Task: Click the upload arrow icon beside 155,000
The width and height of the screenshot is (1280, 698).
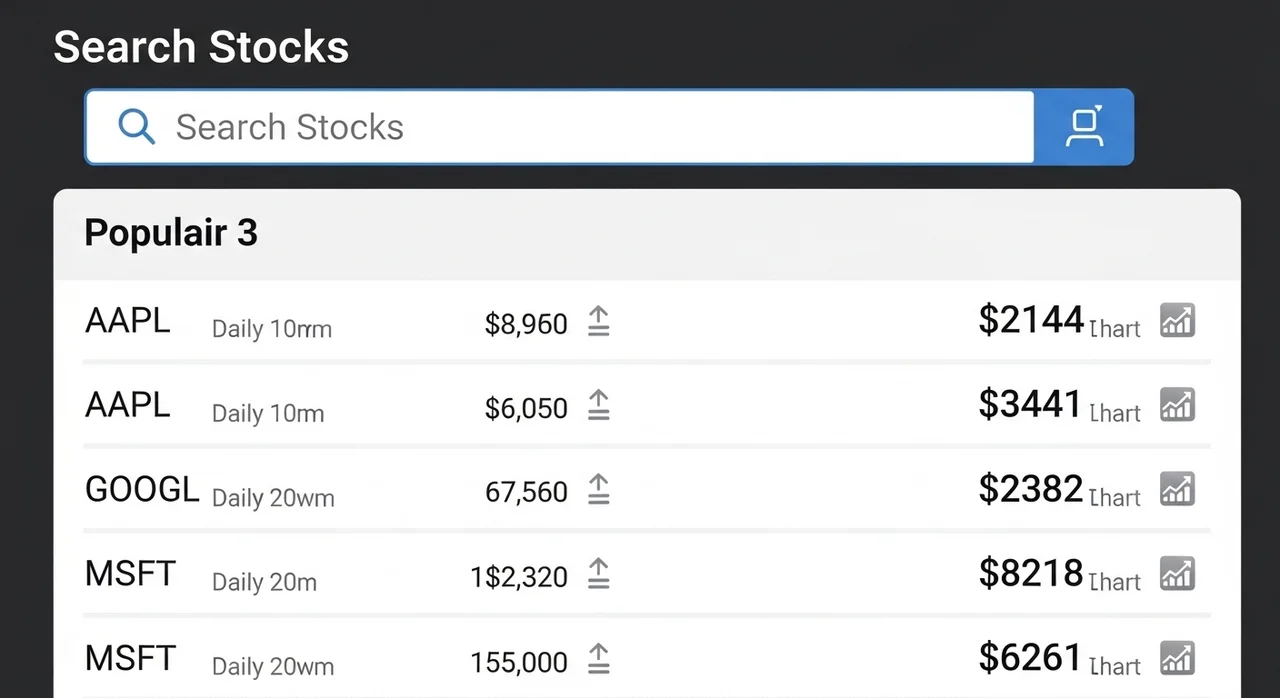Action: pos(598,659)
